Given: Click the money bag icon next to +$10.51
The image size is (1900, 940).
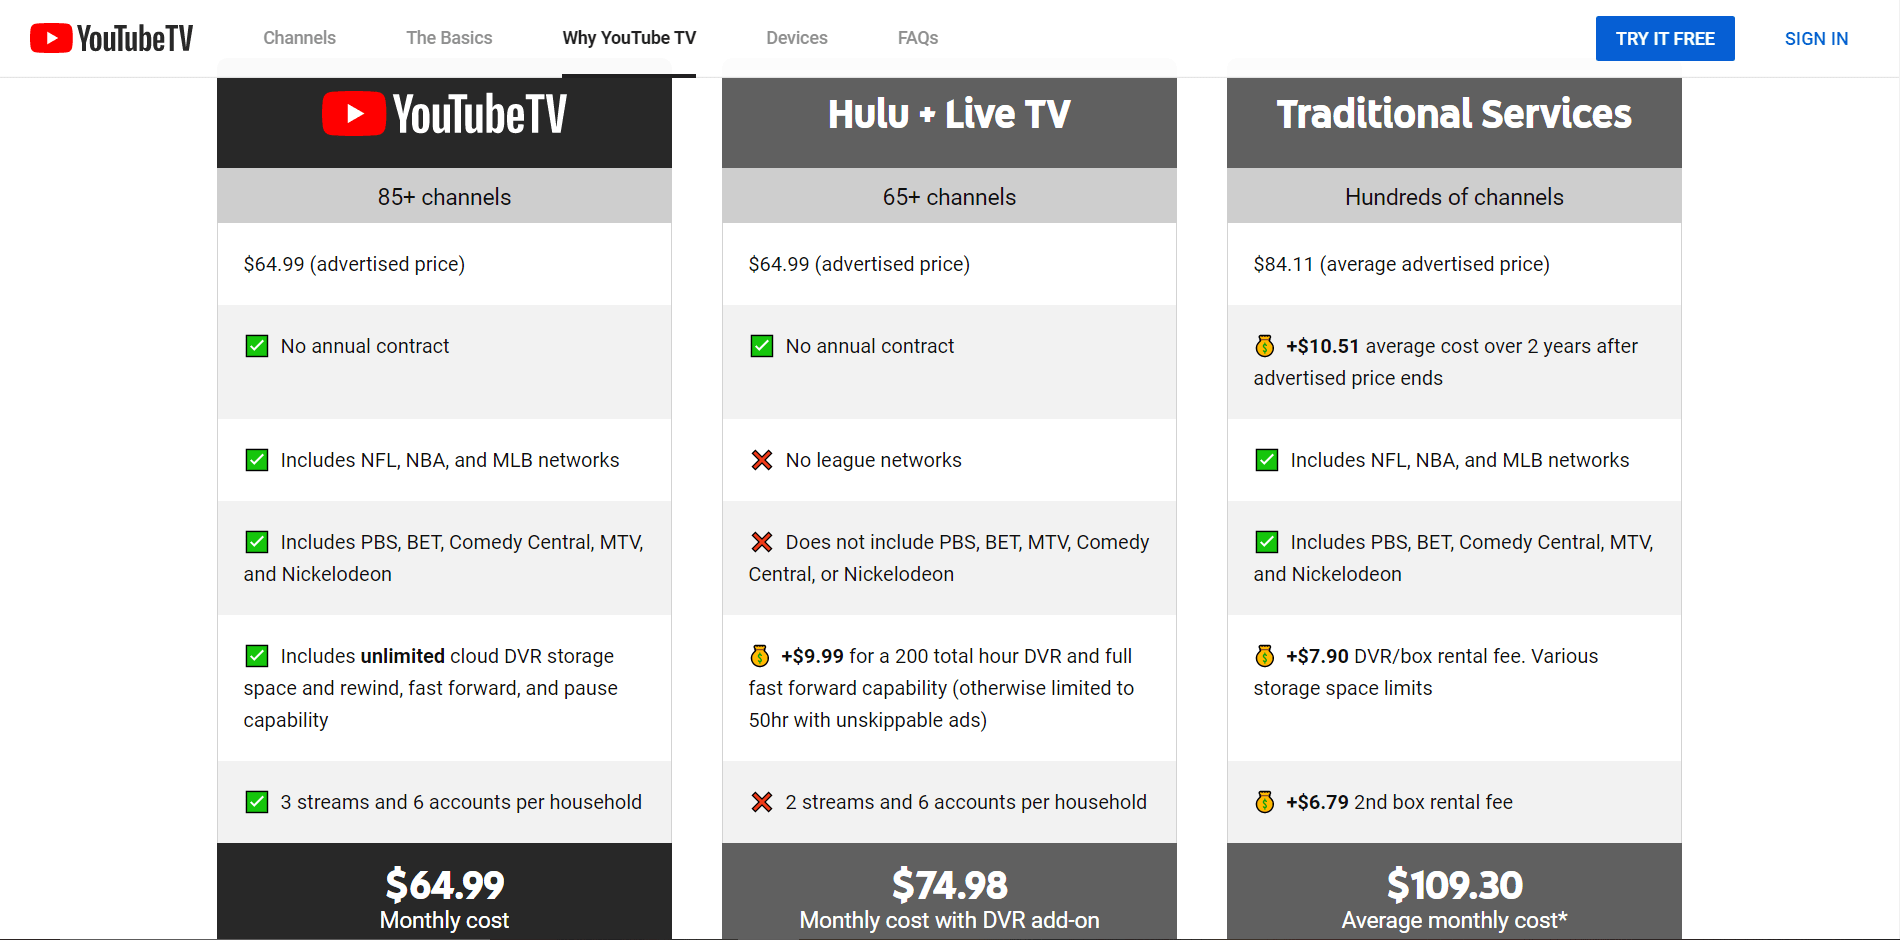Looking at the screenshot, I should pyautogui.click(x=1265, y=346).
